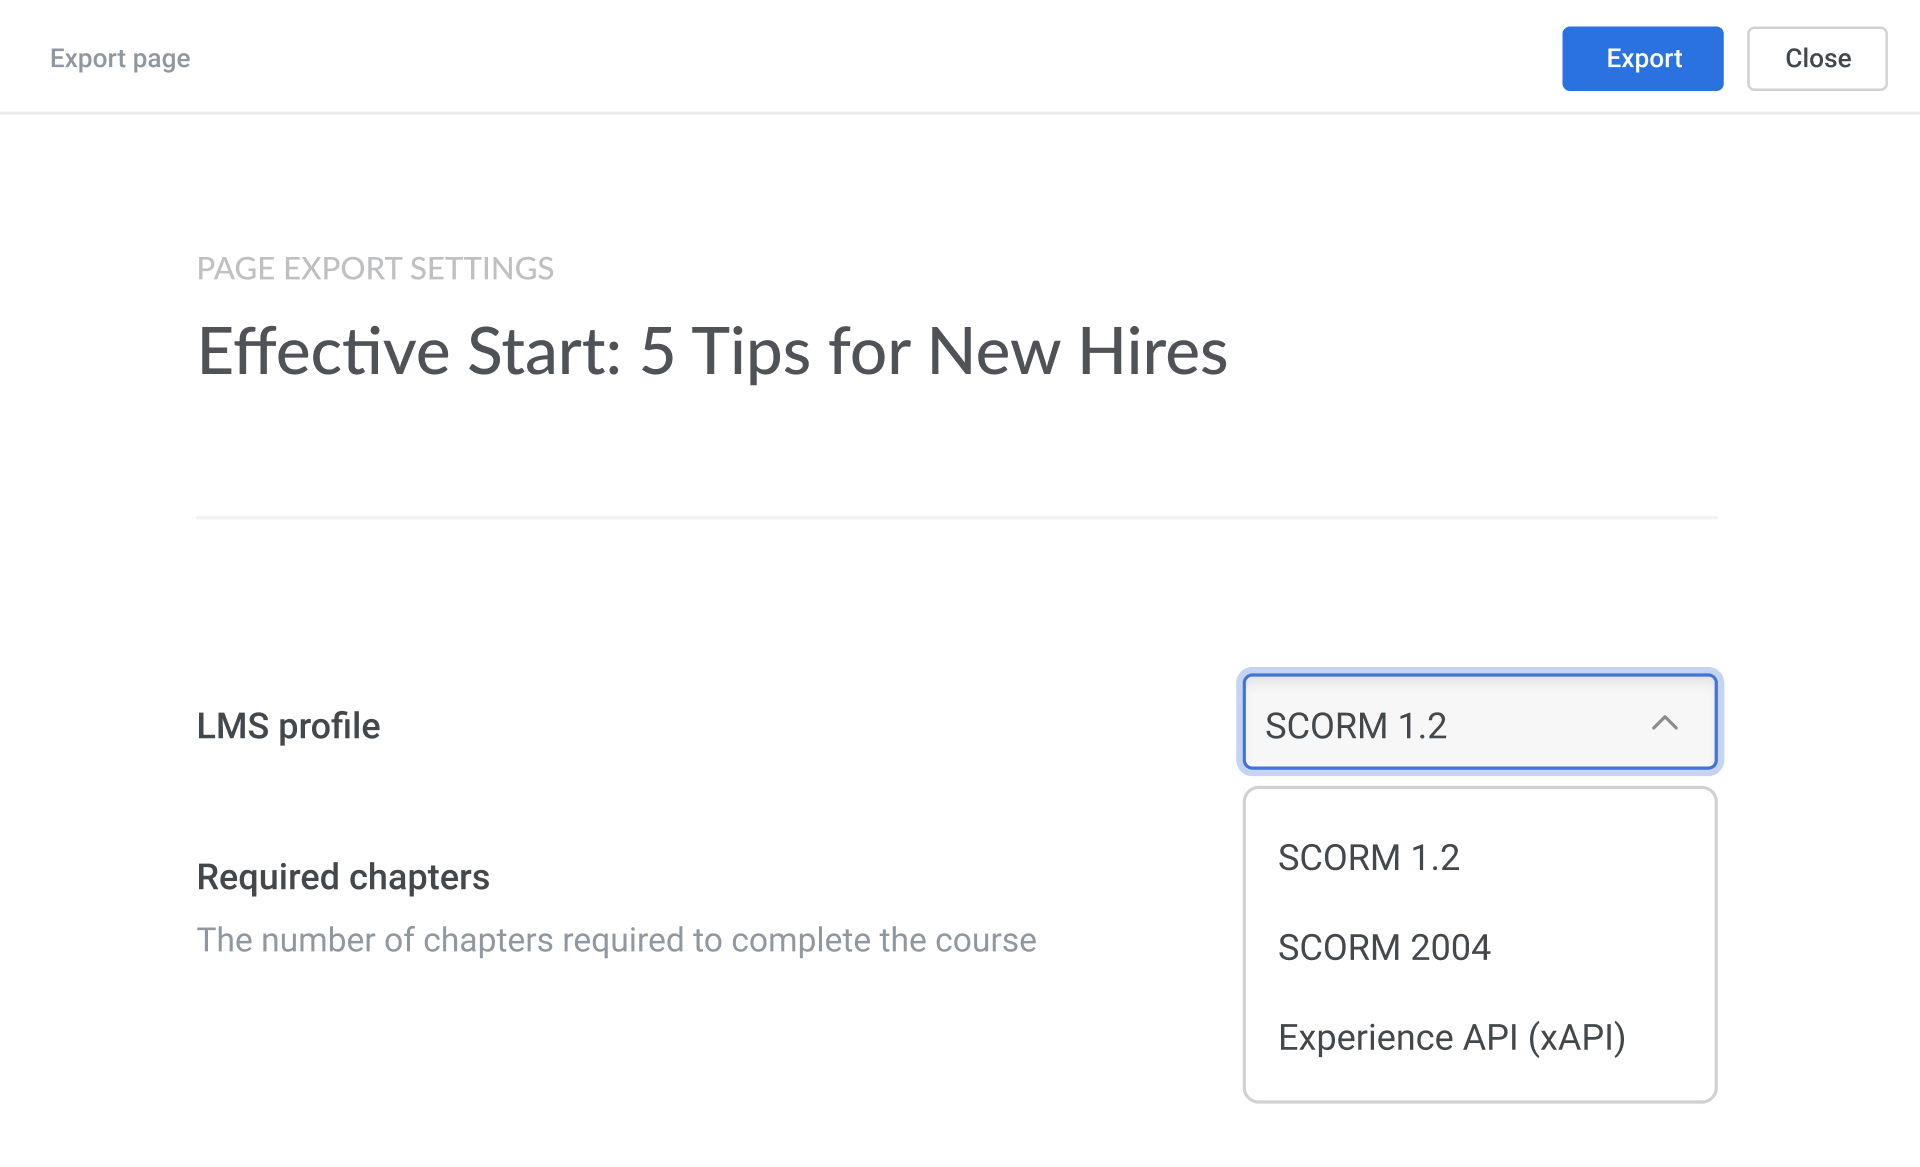The width and height of the screenshot is (1920, 1167).
Task: Click the Export page header label
Action: coord(120,59)
